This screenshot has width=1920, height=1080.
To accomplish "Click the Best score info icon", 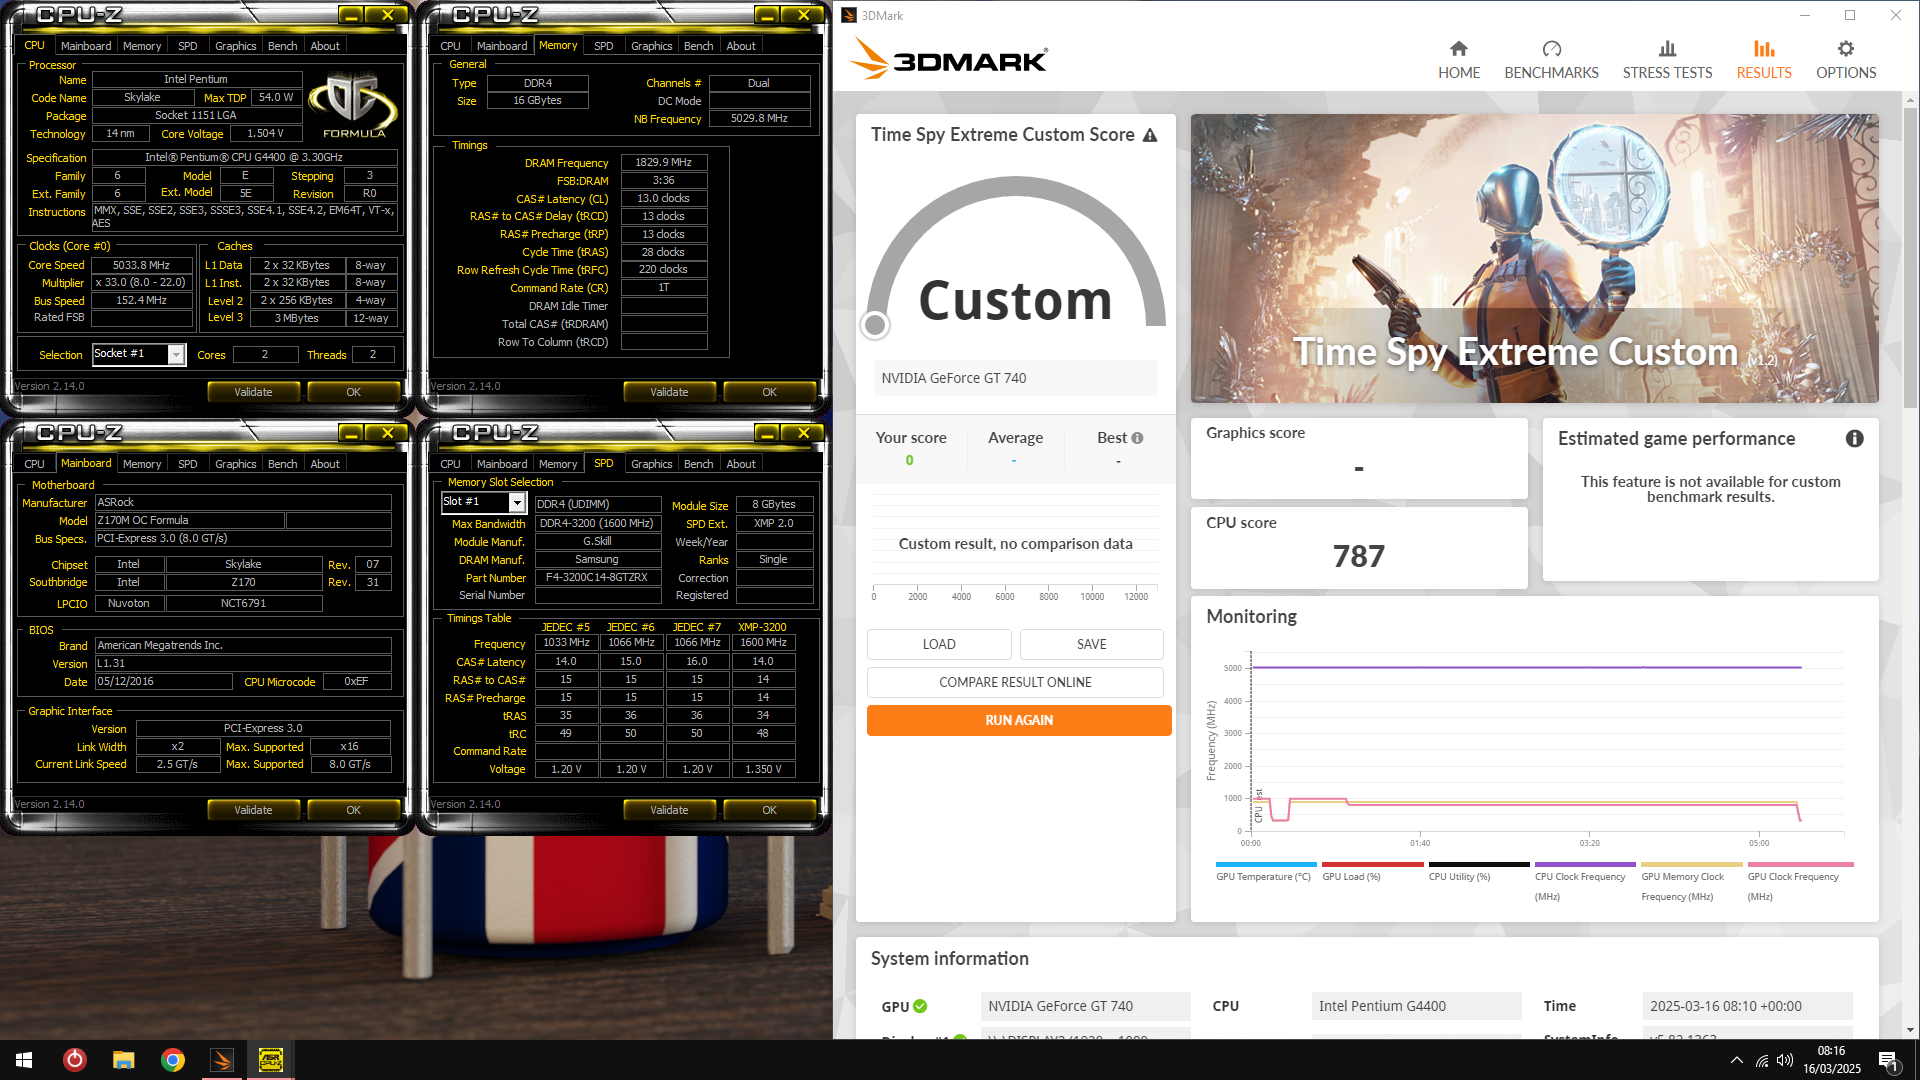I will [x=1137, y=438].
